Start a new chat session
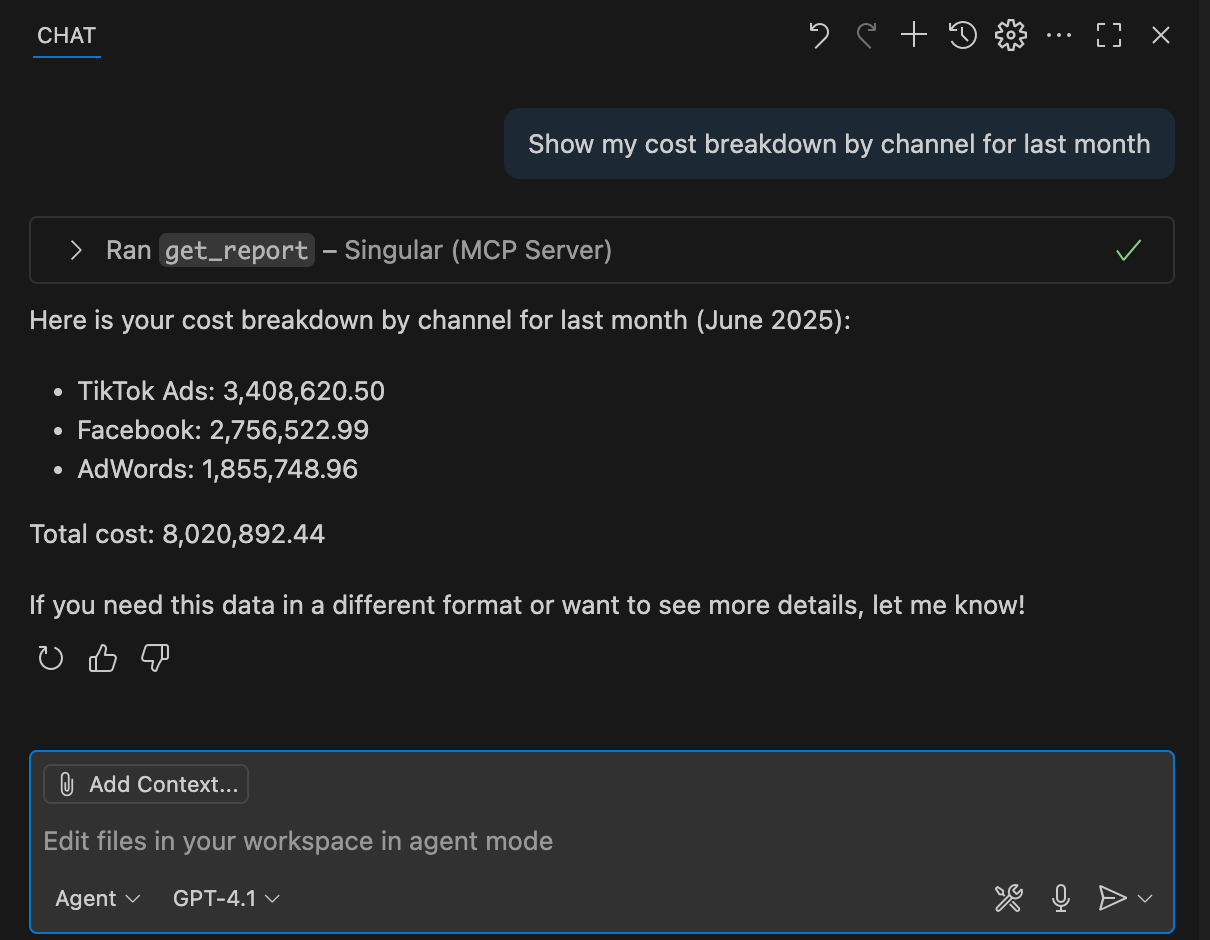This screenshot has height=940, width=1210. coord(913,34)
